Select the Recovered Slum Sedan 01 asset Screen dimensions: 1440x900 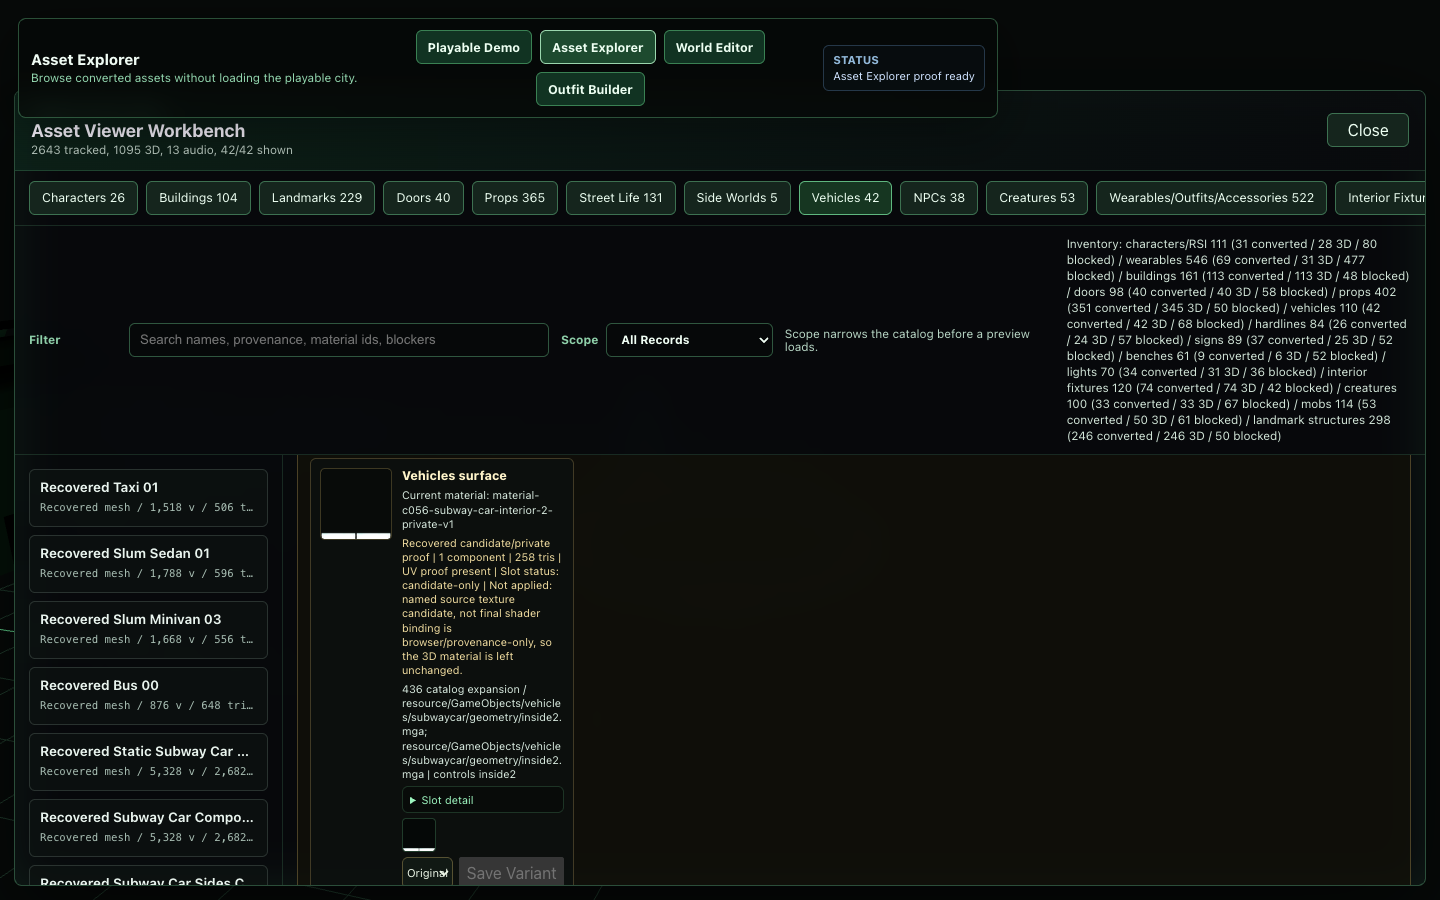tap(148, 564)
